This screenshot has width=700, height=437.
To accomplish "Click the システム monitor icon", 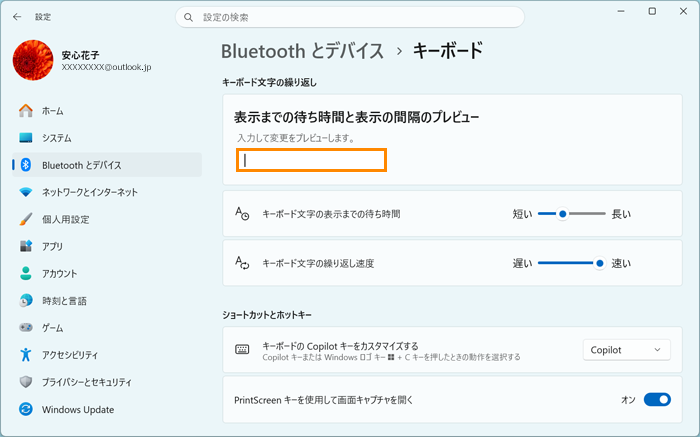I will (26, 138).
